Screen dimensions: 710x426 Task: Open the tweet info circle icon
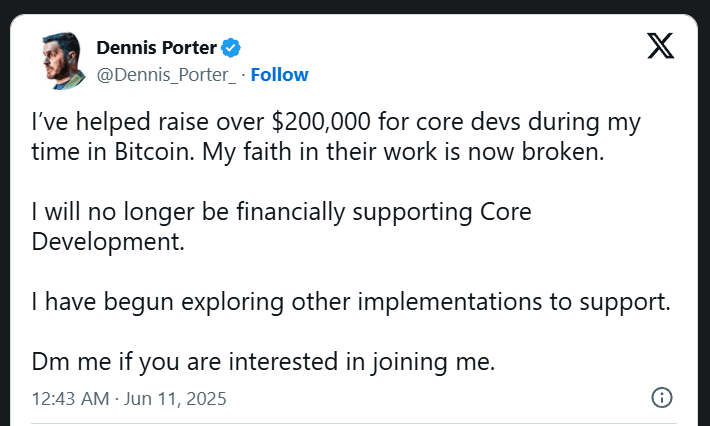click(661, 397)
